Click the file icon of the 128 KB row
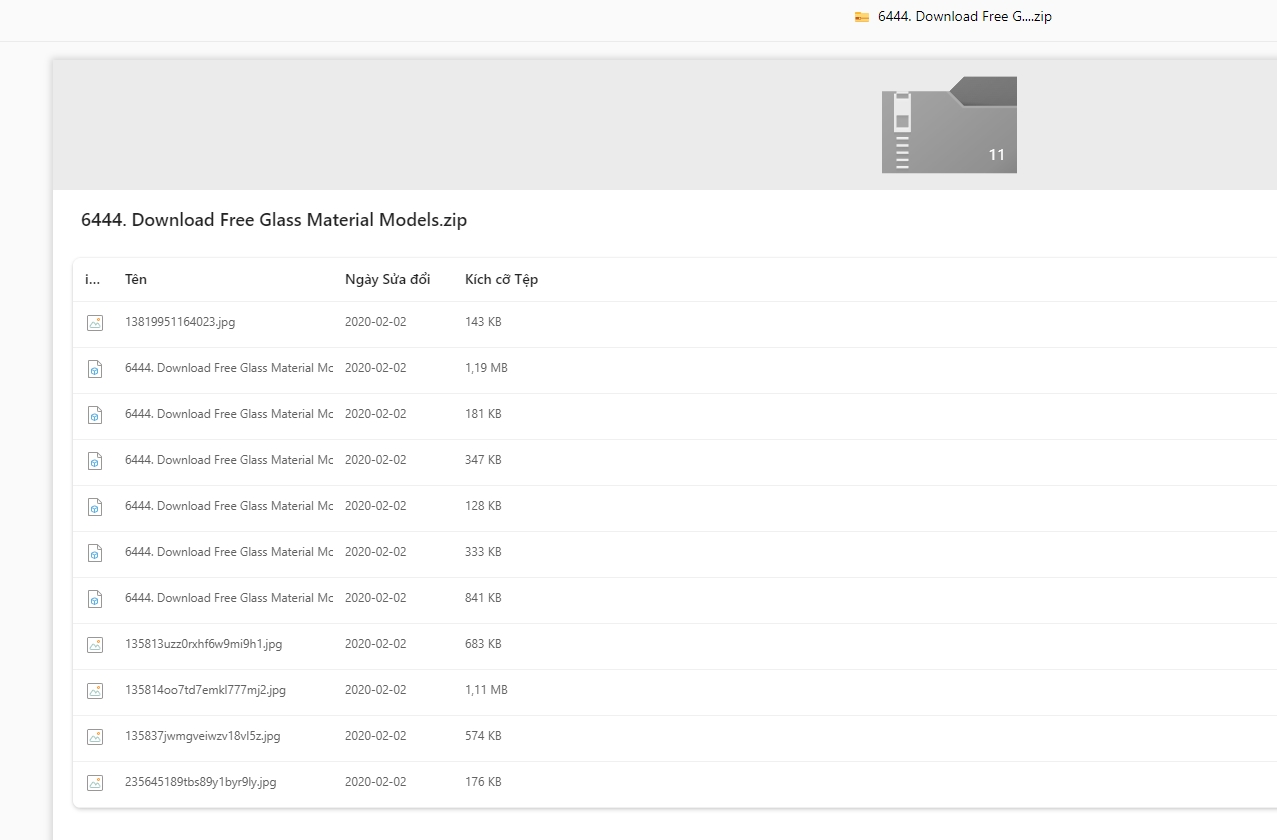 [x=95, y=507]
